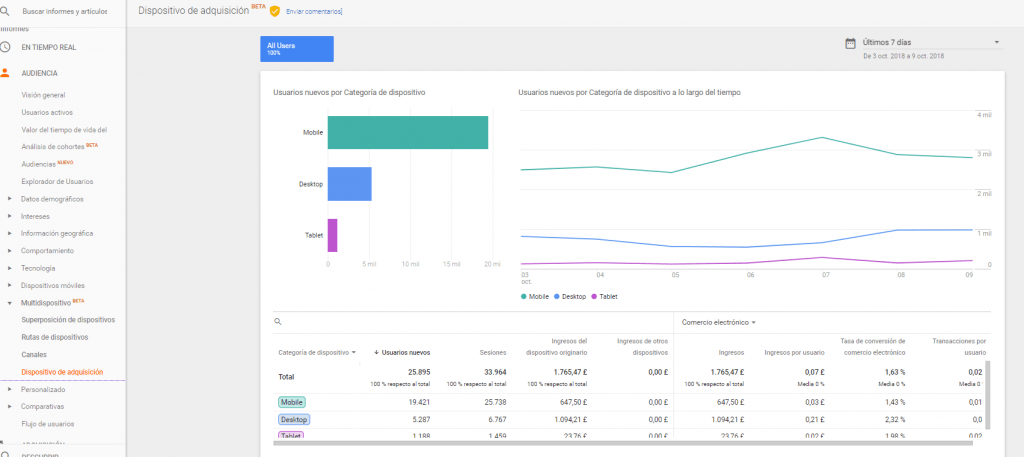Click Ingresos del dispositivo originario header
This screenshot has height=457, width=1024.
556,347
